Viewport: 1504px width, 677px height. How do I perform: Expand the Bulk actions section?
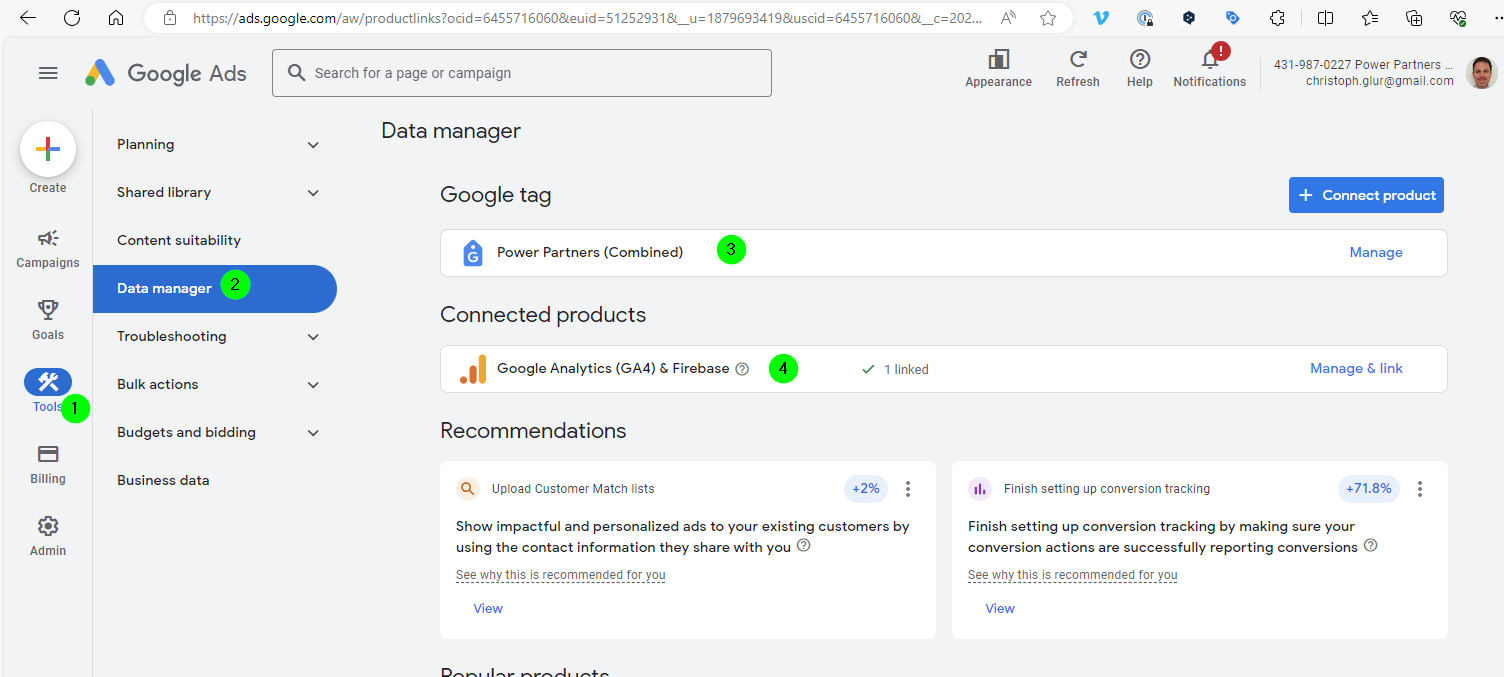tap(216, 385)
